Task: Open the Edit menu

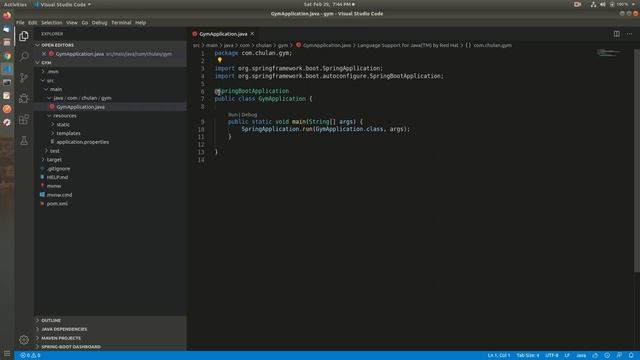Action: coord(33,23)
